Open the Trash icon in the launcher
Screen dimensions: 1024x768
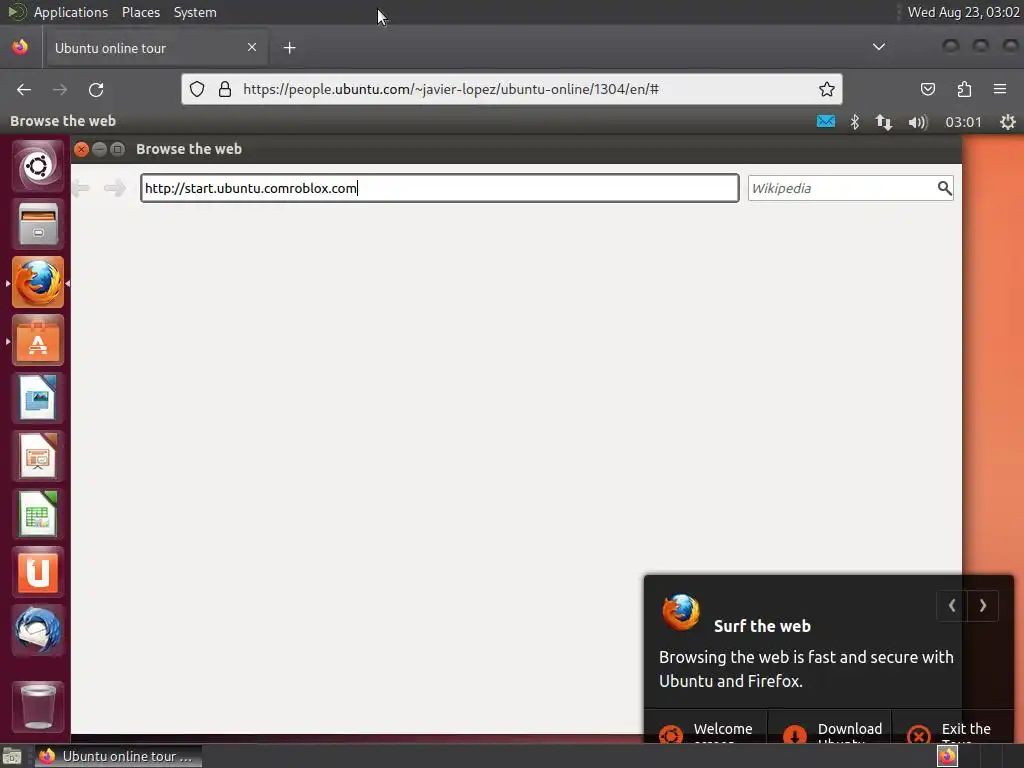[x=38, y=706]
